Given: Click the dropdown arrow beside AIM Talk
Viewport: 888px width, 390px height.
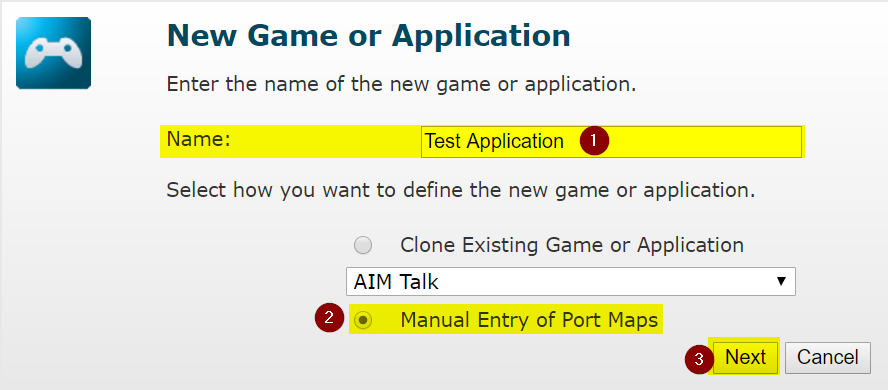Looking at the screenshot, I should (781, 281).
